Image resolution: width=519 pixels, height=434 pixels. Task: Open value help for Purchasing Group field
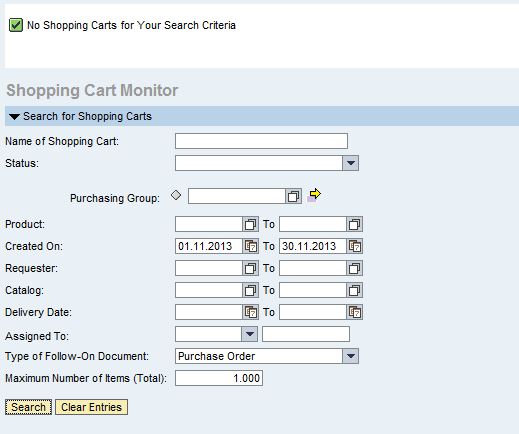(293, 196)
